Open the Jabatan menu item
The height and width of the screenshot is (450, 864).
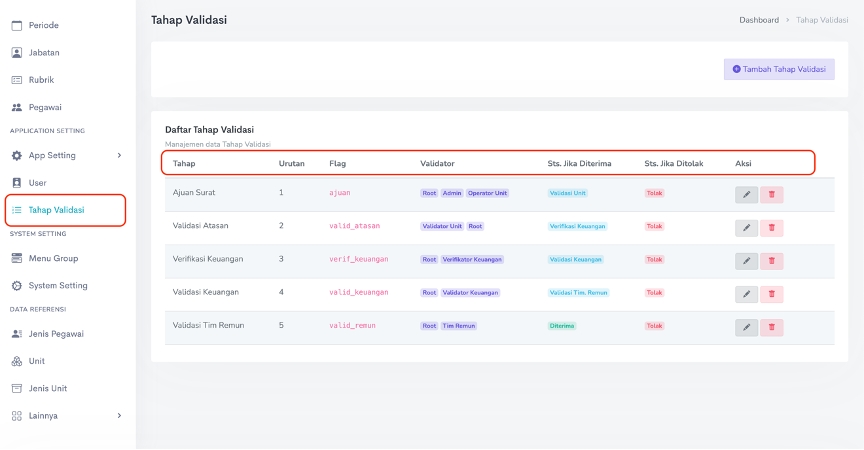[x=45, y=52]
